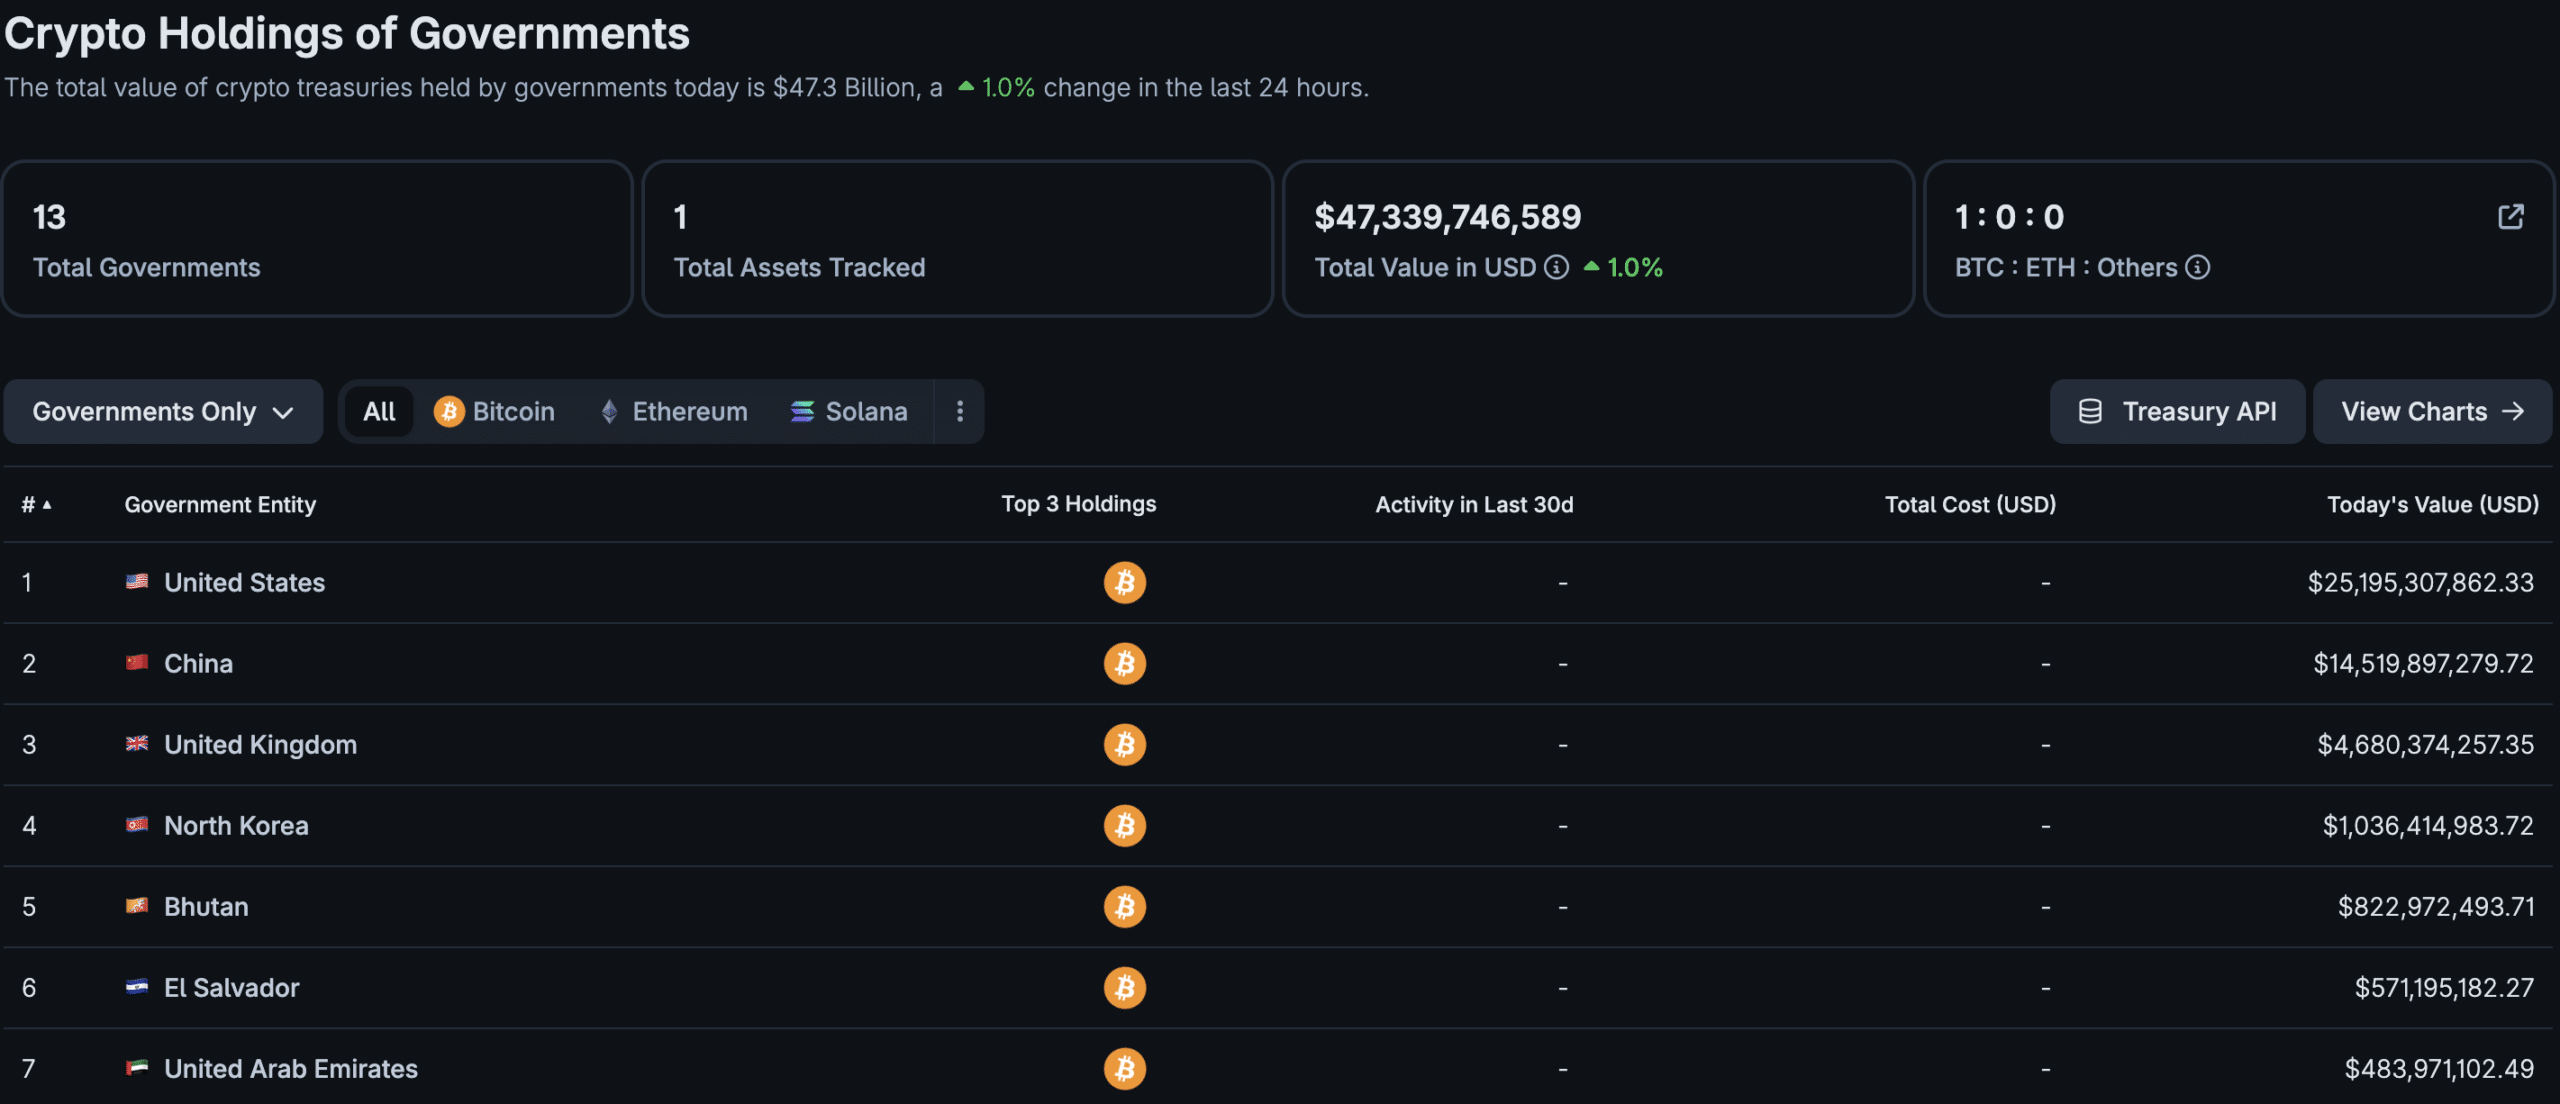Click the 1 : 0 : 0 ratio value
2560x1104 pixels.
2009,217
